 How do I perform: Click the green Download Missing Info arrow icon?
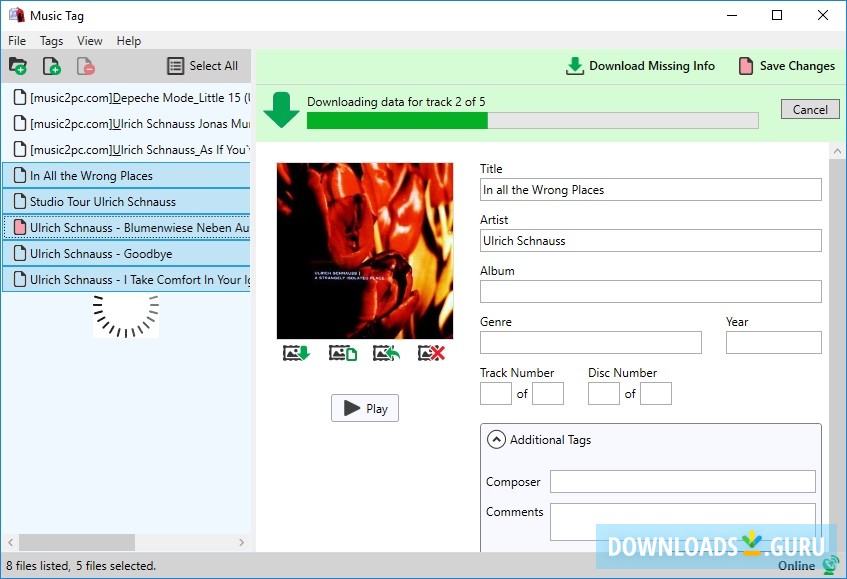(x=575, y=66)
